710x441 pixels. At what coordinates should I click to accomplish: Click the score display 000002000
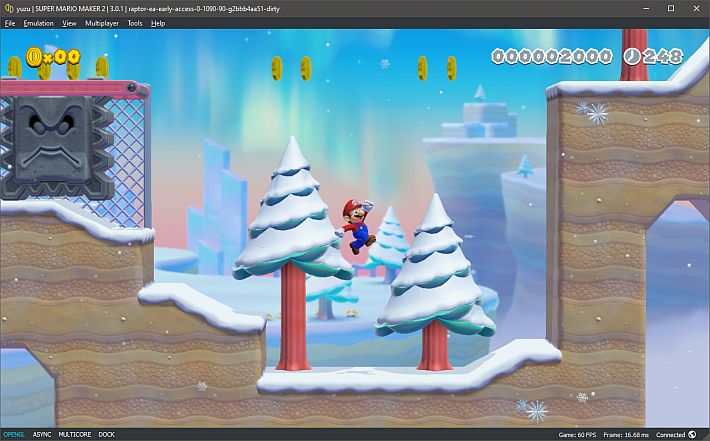[x=552, y=57]
